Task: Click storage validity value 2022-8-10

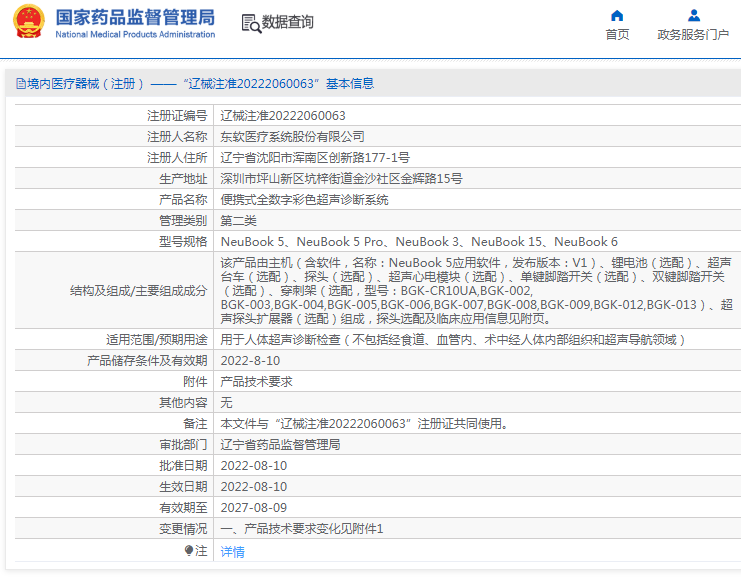Action: [x=250, y=361]
